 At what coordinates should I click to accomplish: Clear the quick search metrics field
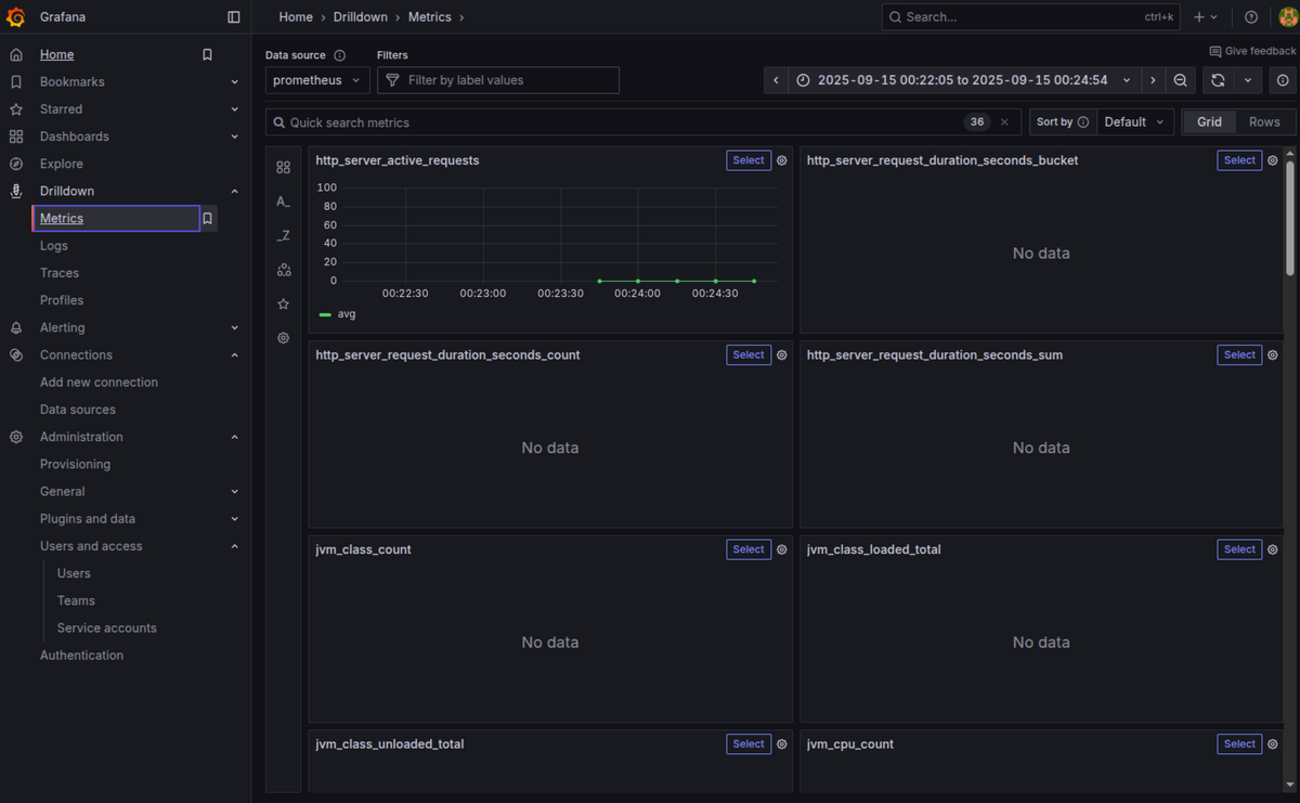coord(1005,122)
